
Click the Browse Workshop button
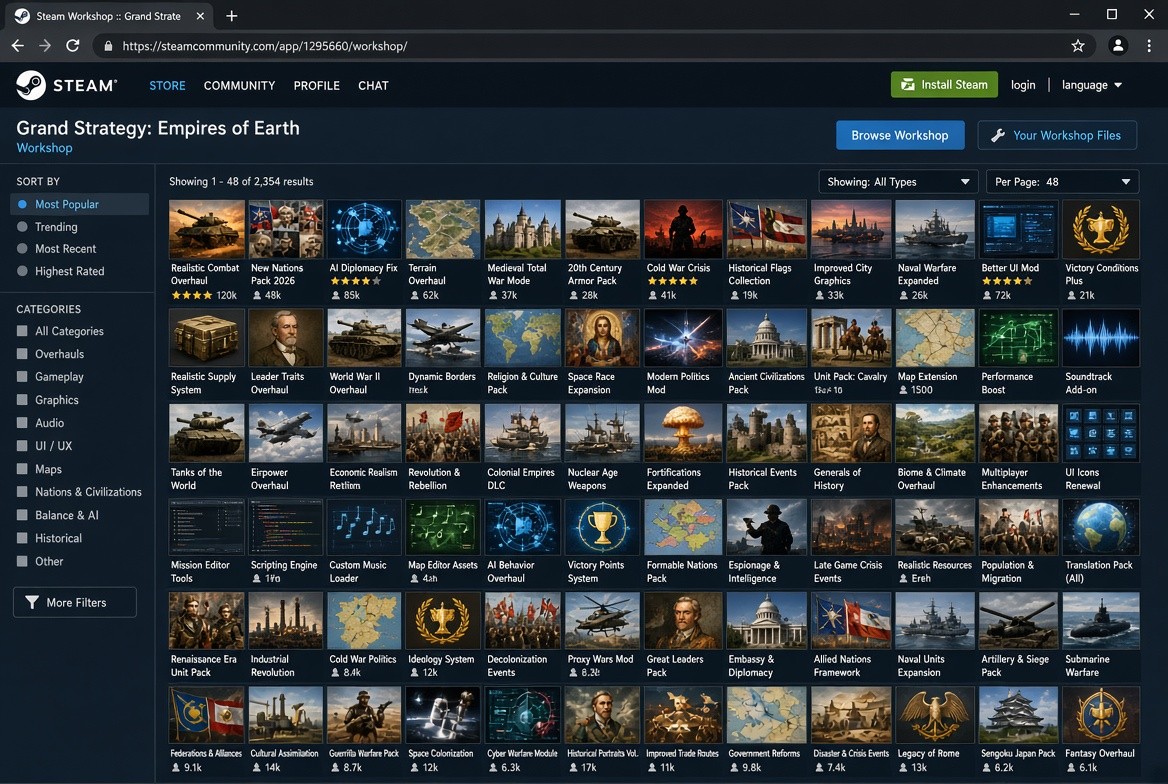tap(900, 136)
